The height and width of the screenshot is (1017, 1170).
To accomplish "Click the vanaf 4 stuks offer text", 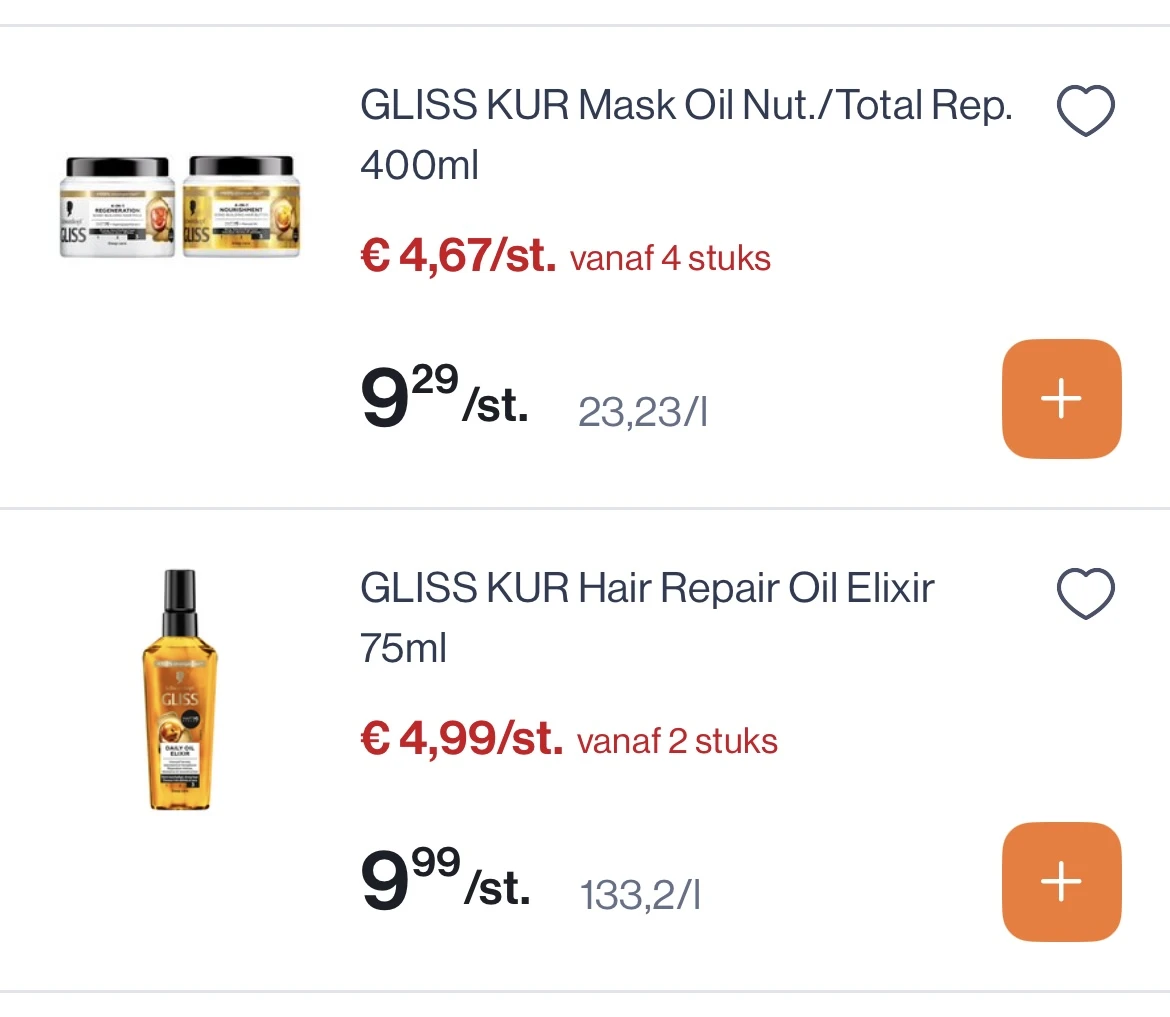I will (x=670, y=258).
